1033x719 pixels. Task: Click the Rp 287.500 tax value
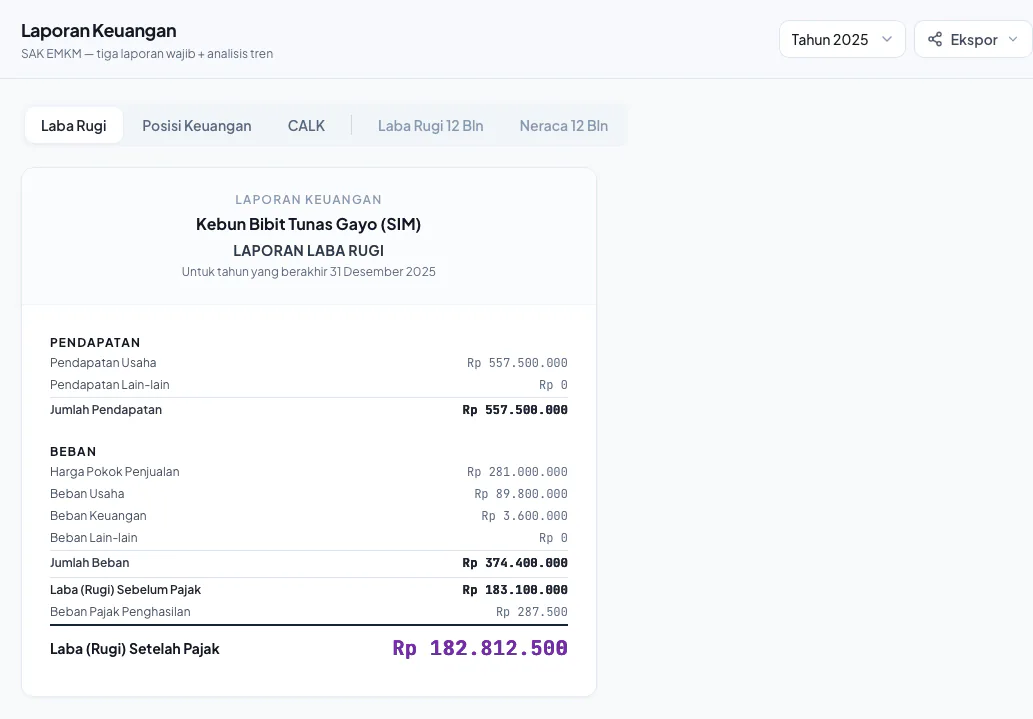point(532,612)
